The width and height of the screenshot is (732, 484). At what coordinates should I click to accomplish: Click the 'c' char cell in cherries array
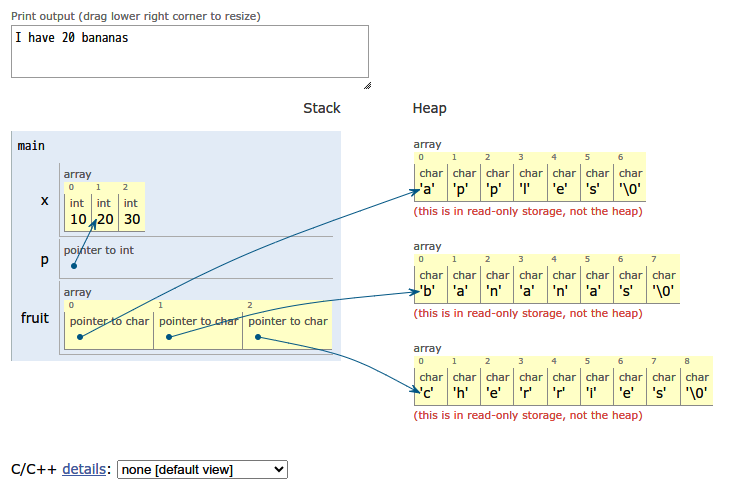(430, 393)
